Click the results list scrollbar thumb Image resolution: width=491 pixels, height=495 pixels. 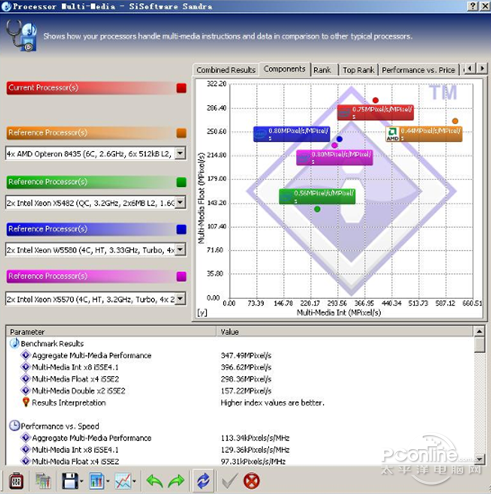coord(479,345)
